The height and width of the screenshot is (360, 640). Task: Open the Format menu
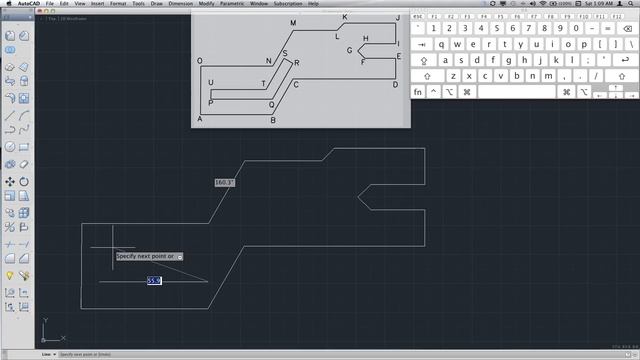pyautogui.click(x=118, y=3)
